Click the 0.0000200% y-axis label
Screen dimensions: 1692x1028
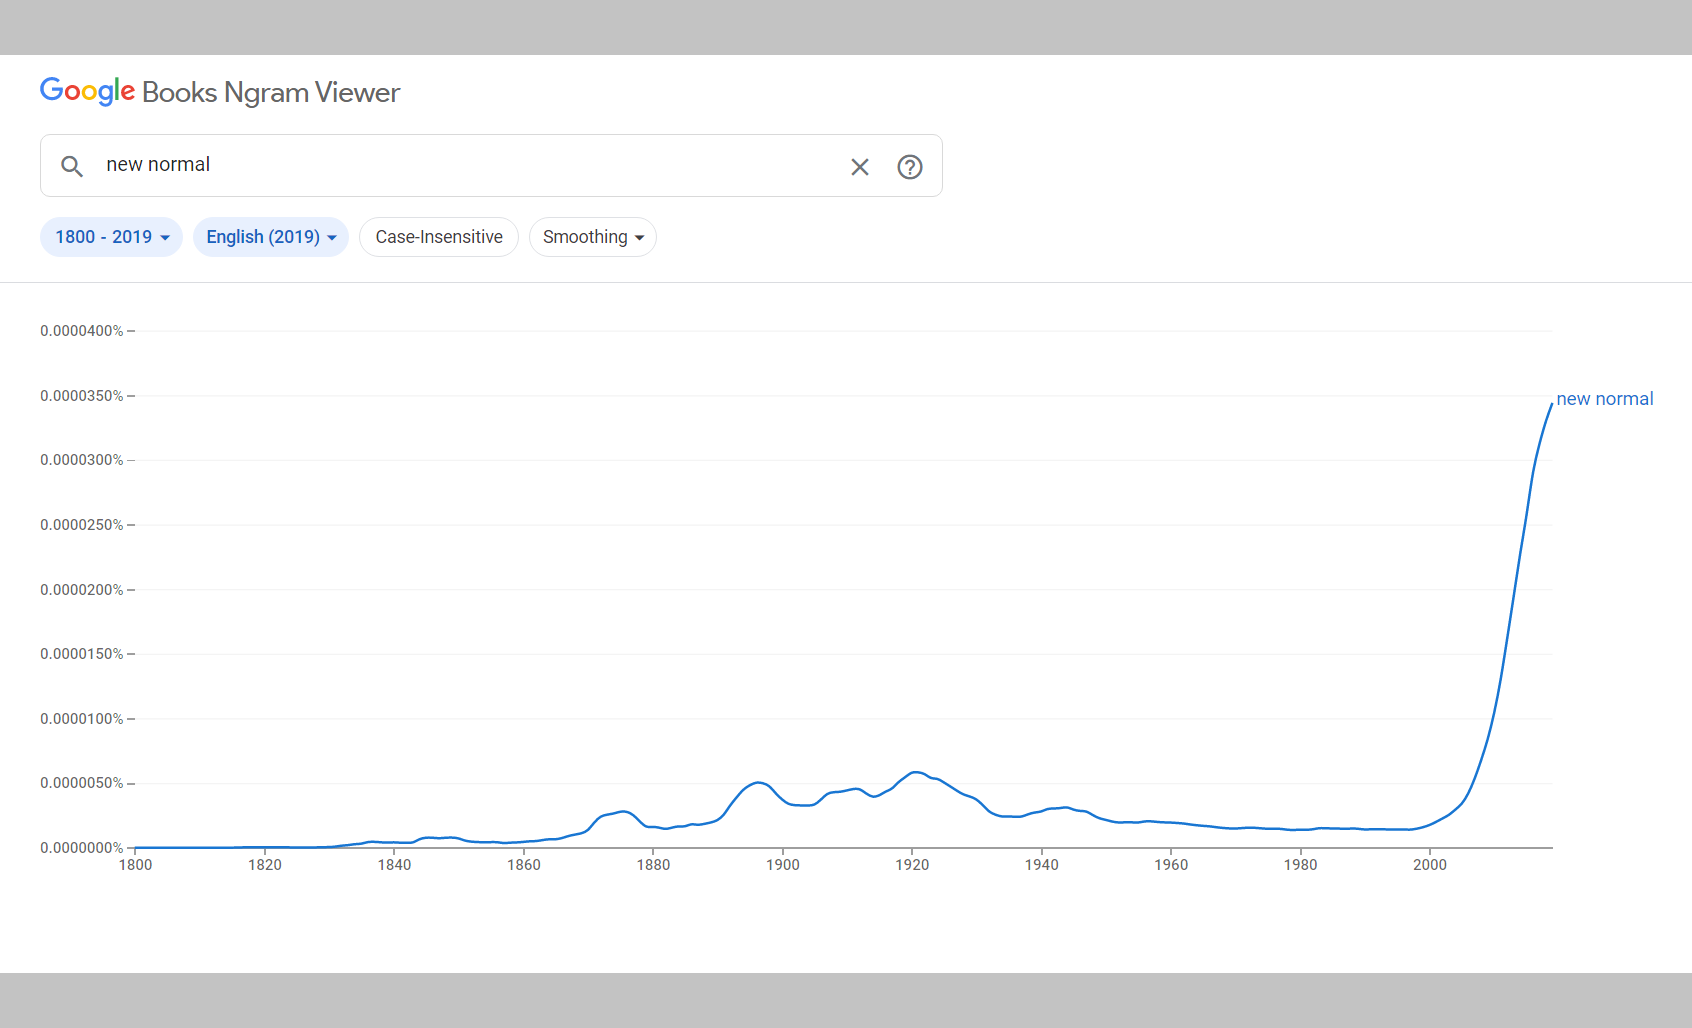point(82,590)
